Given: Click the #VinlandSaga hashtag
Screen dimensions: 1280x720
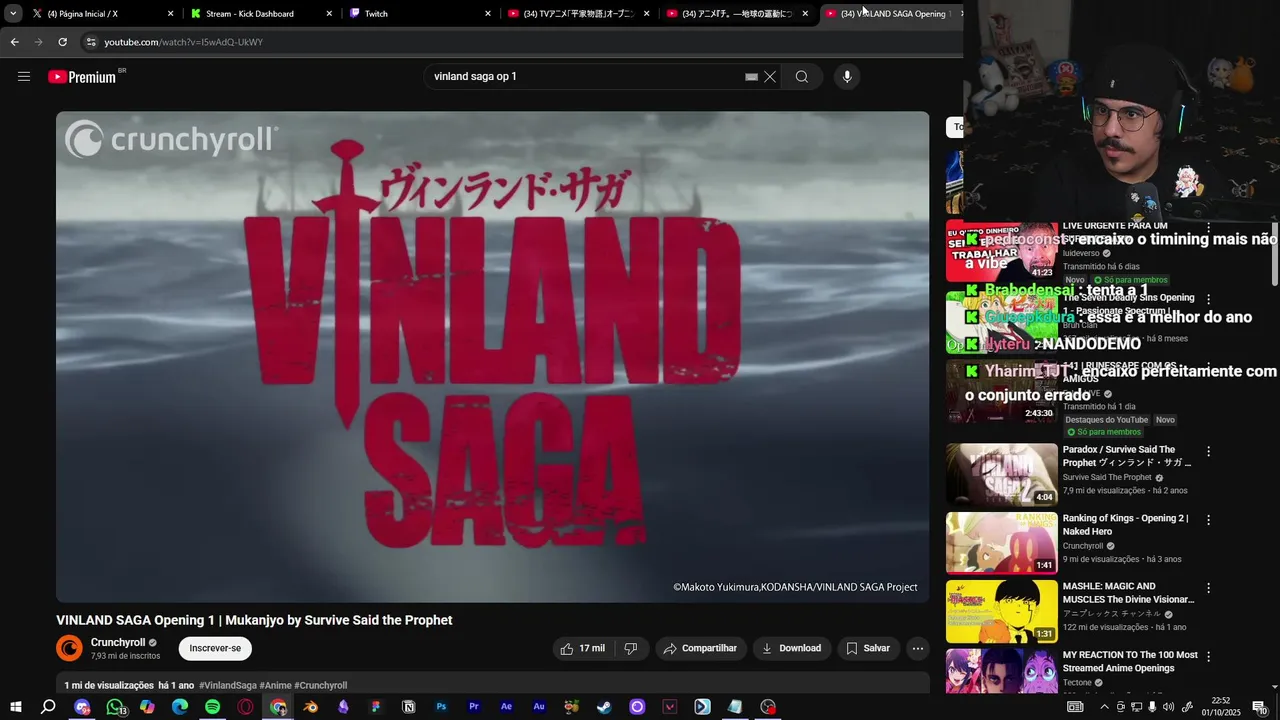Looking at the screenshot, I should (x=228, y=685).
